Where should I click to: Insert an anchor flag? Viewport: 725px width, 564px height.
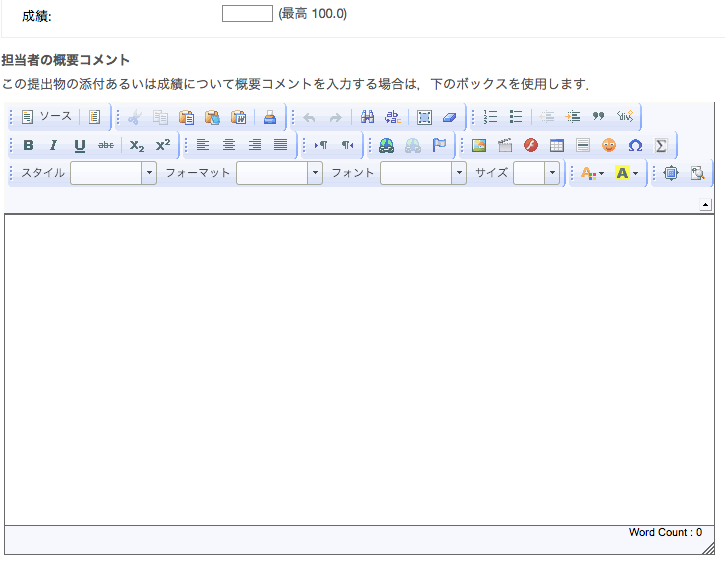[x=439, y=145]
